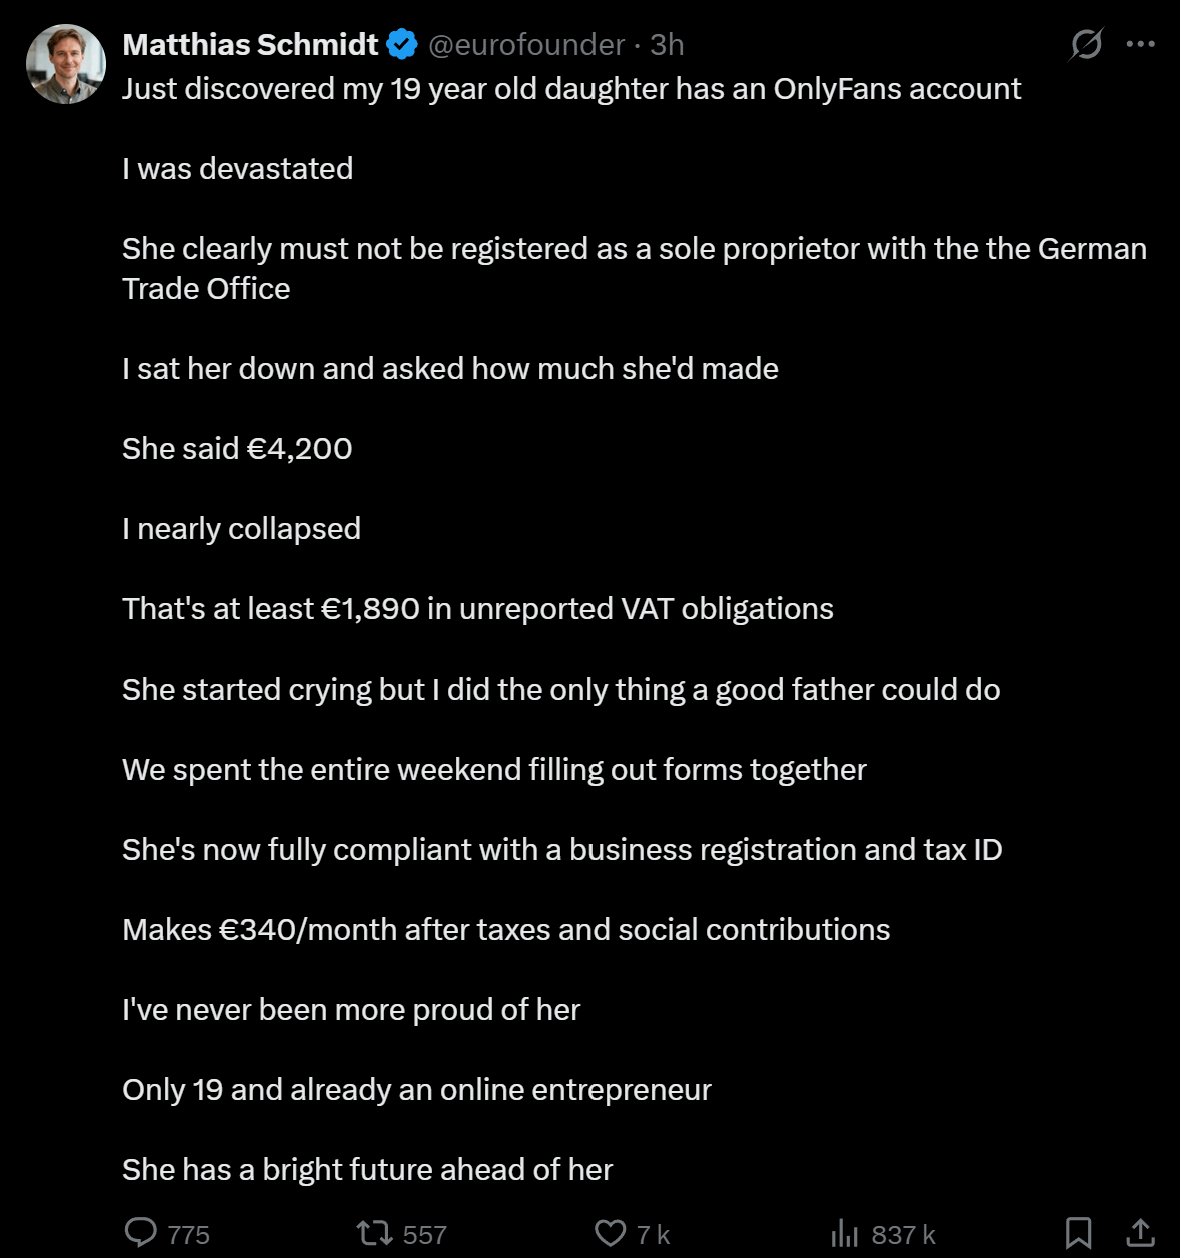Click the share post upload icon
The height and width of the screenshot is (1258, 1180).
point(1140,1233)
